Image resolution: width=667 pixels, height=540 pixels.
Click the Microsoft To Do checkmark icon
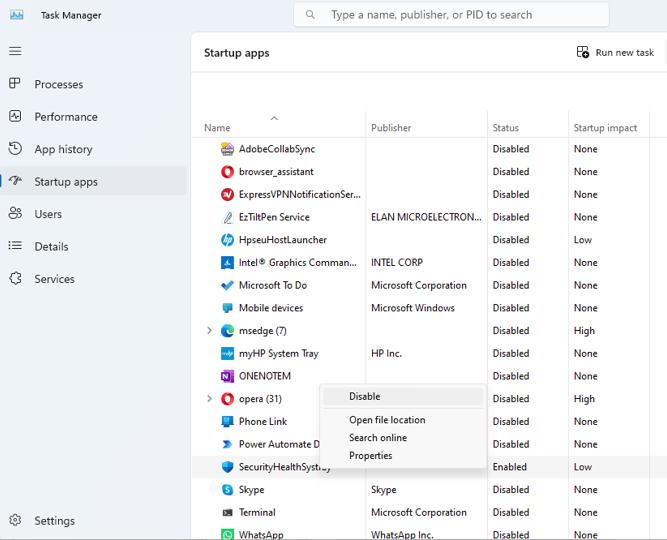click(227, 285)
